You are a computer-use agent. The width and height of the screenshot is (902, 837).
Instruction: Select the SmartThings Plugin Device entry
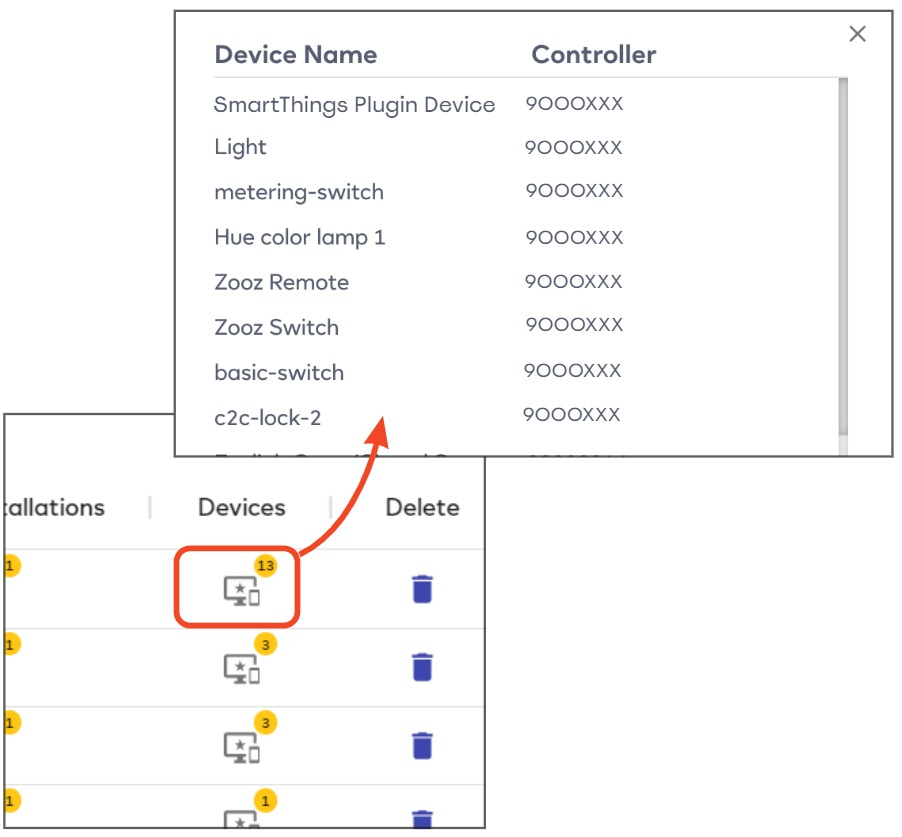click(354, 105)
